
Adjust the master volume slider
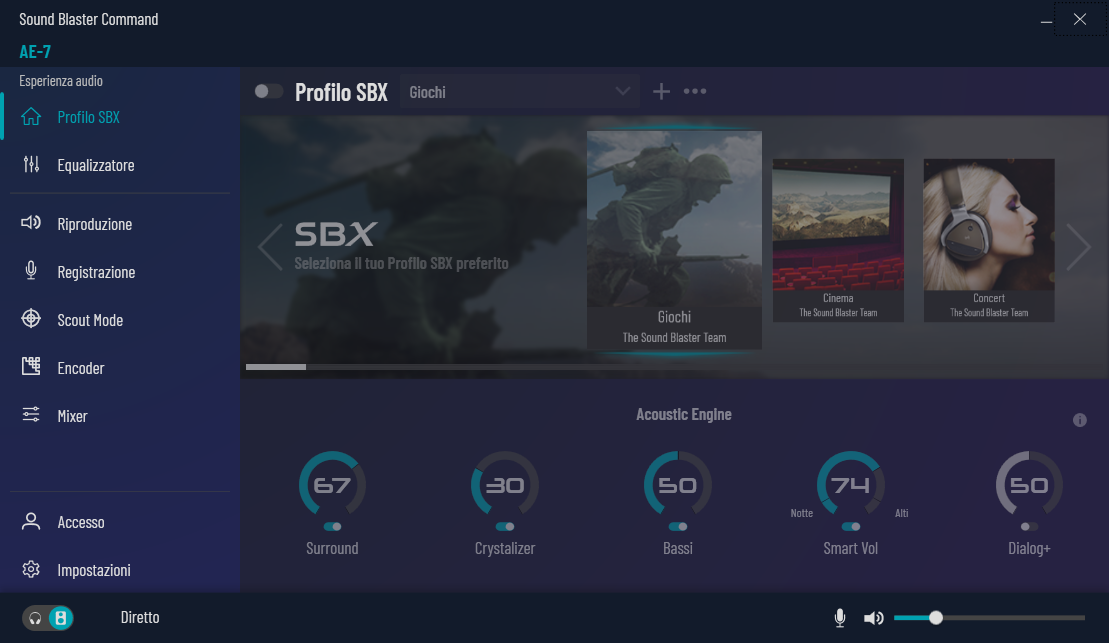coord(936,618)
